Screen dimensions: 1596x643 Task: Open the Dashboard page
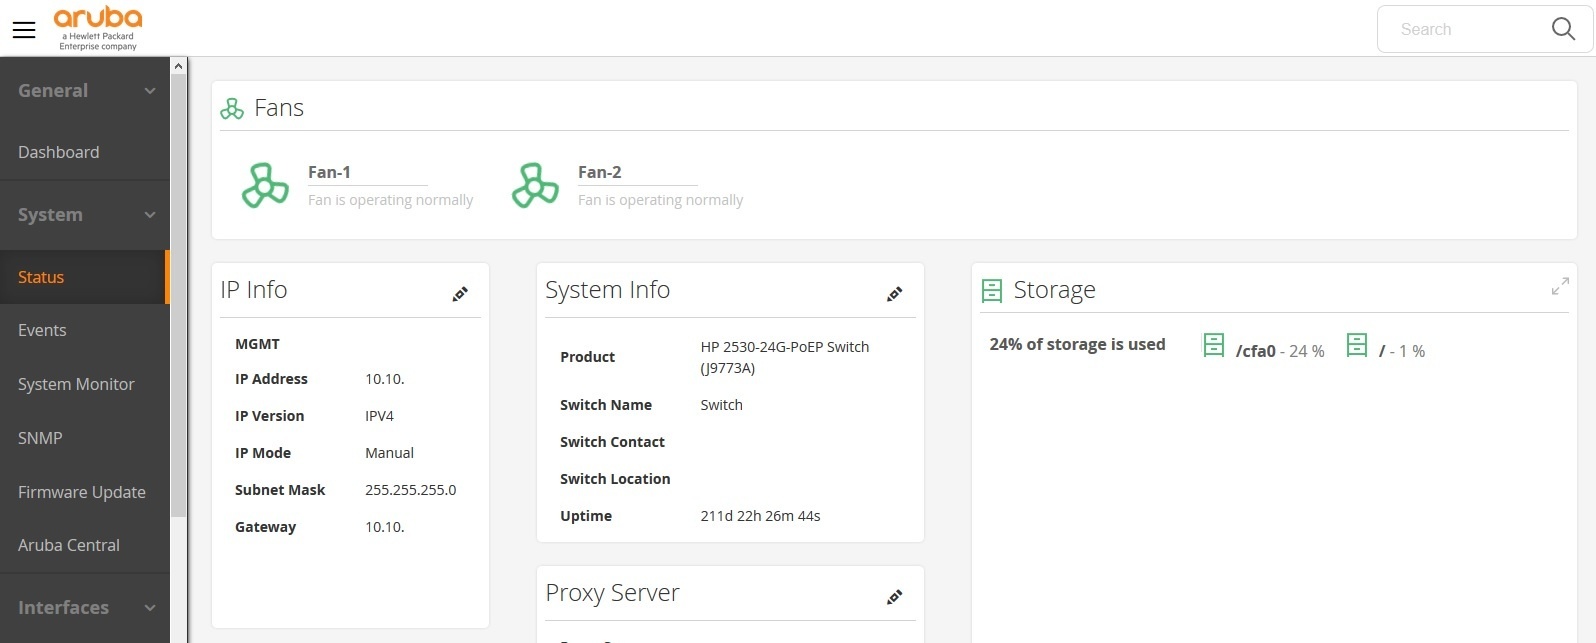pyautogui.click(x=59, y=152)
